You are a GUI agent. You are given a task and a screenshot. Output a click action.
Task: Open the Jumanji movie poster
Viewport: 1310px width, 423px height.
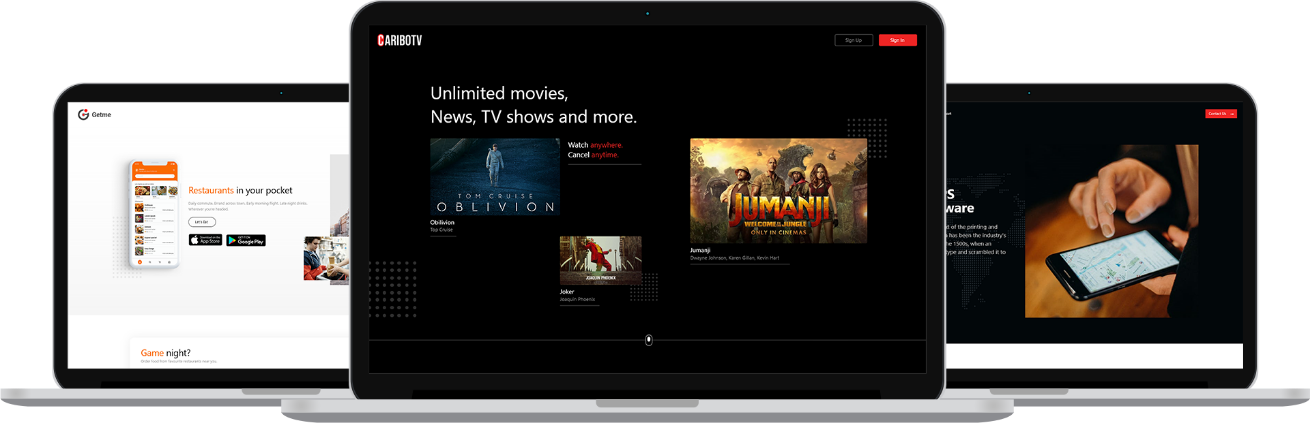point(778,190)
